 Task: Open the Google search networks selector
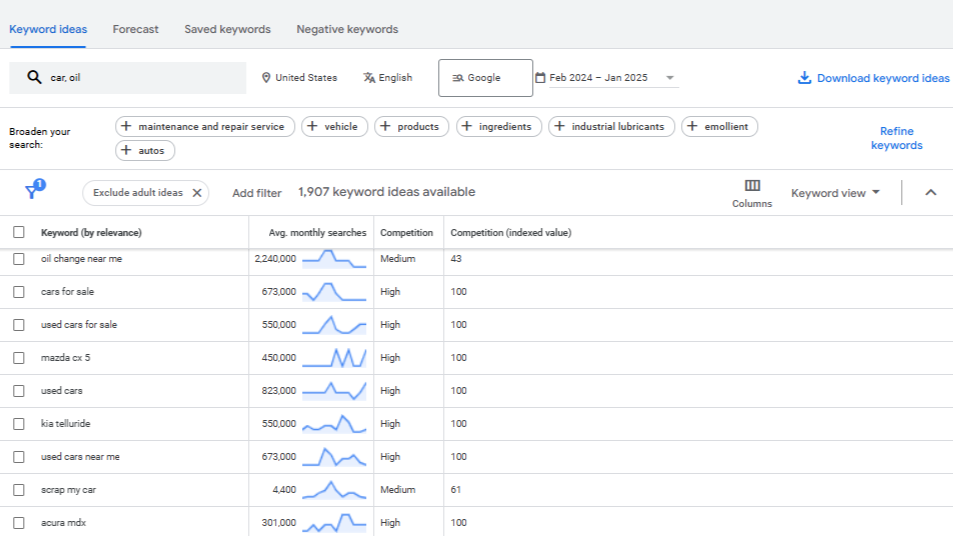(x=485, y=78)
